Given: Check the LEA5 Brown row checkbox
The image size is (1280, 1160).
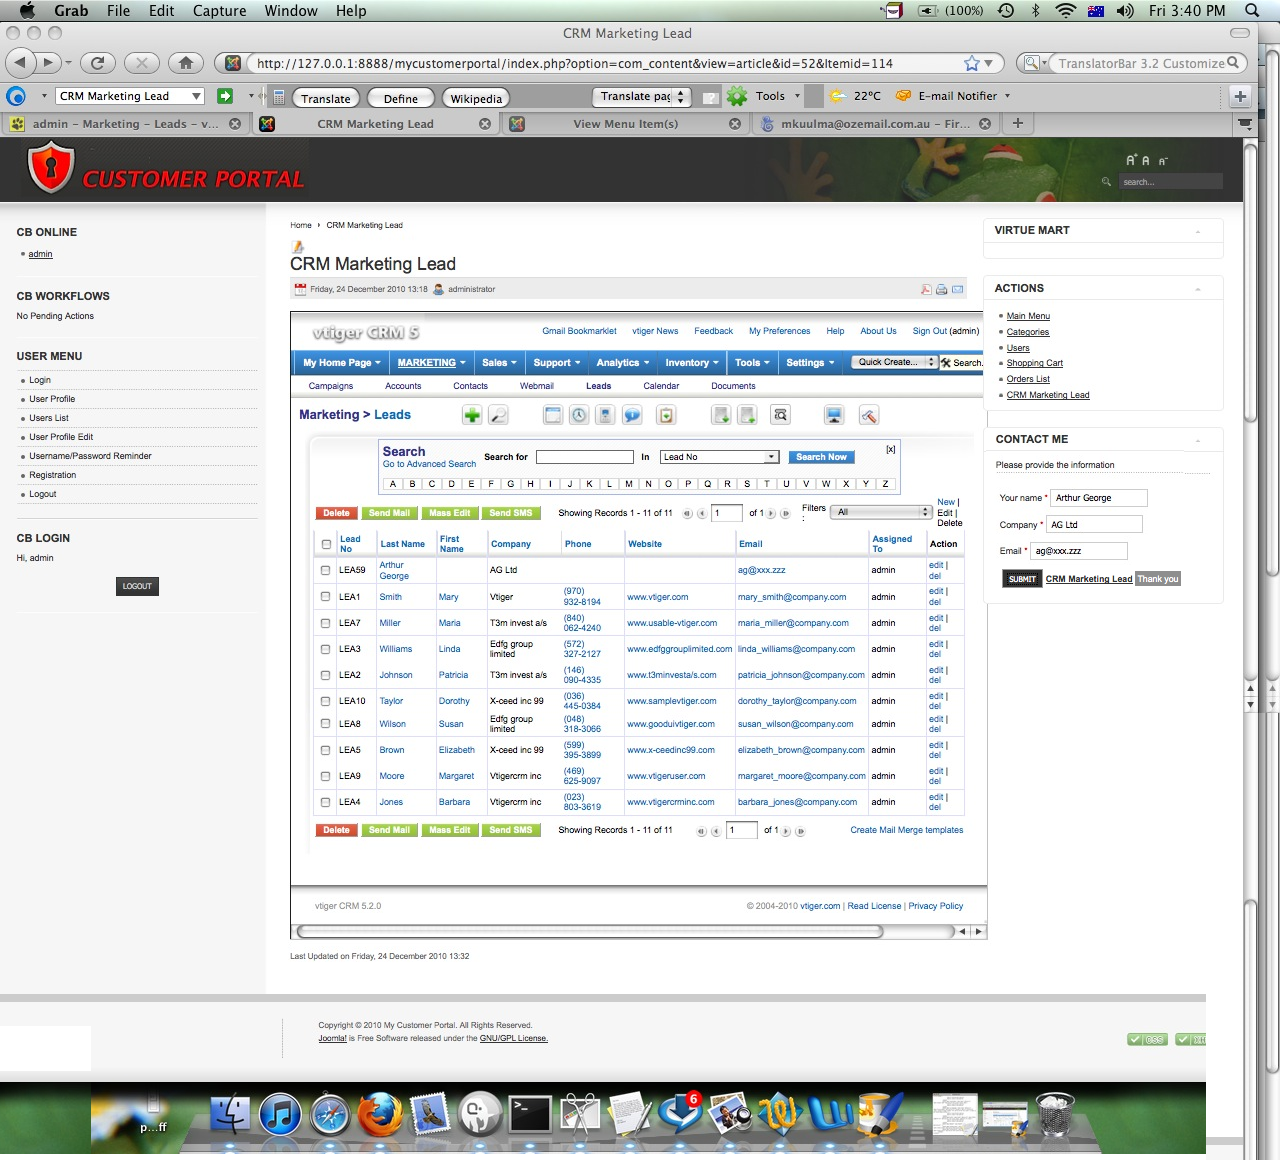Looking at the screenshot, I should (325, 749).
